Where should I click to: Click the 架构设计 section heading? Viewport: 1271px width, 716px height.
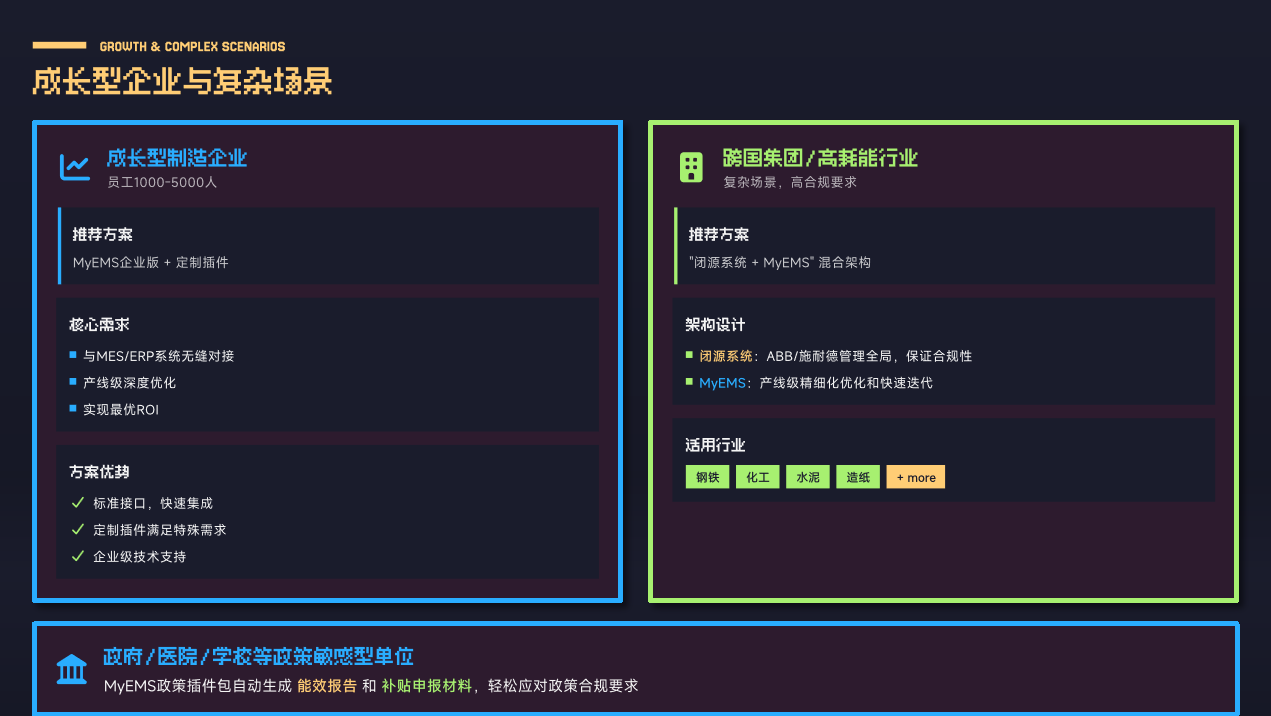715,325
